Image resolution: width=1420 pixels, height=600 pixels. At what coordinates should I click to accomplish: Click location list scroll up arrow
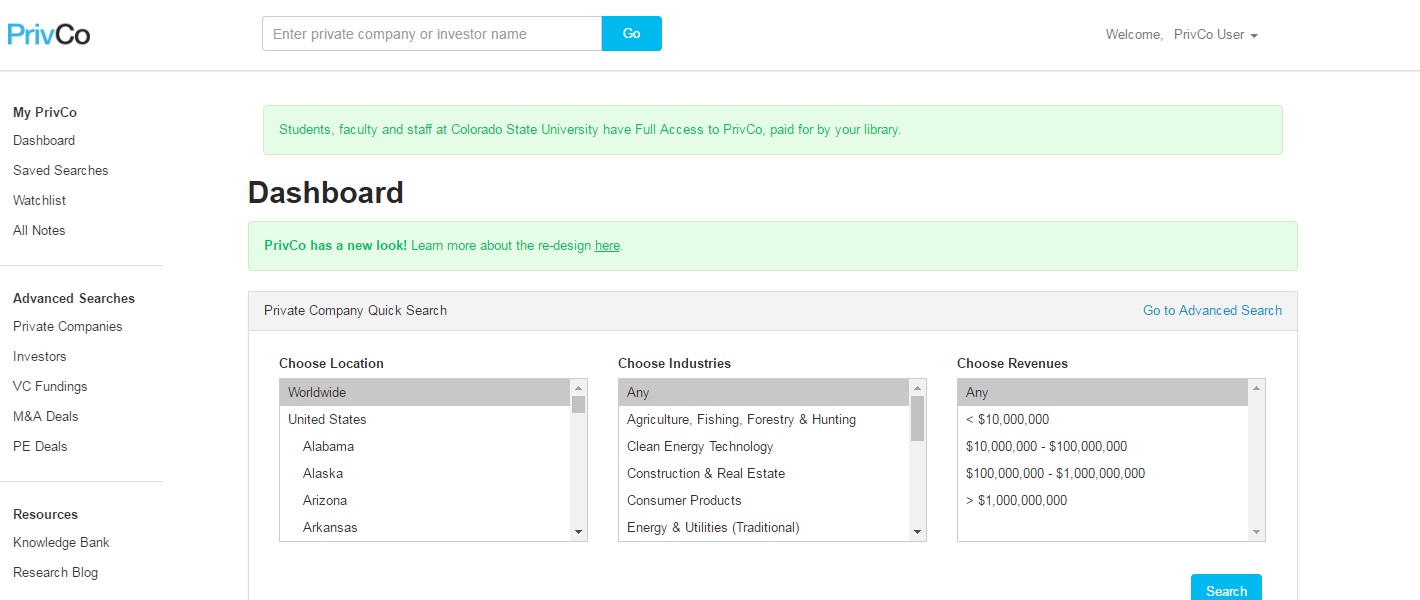coord(578,387)
